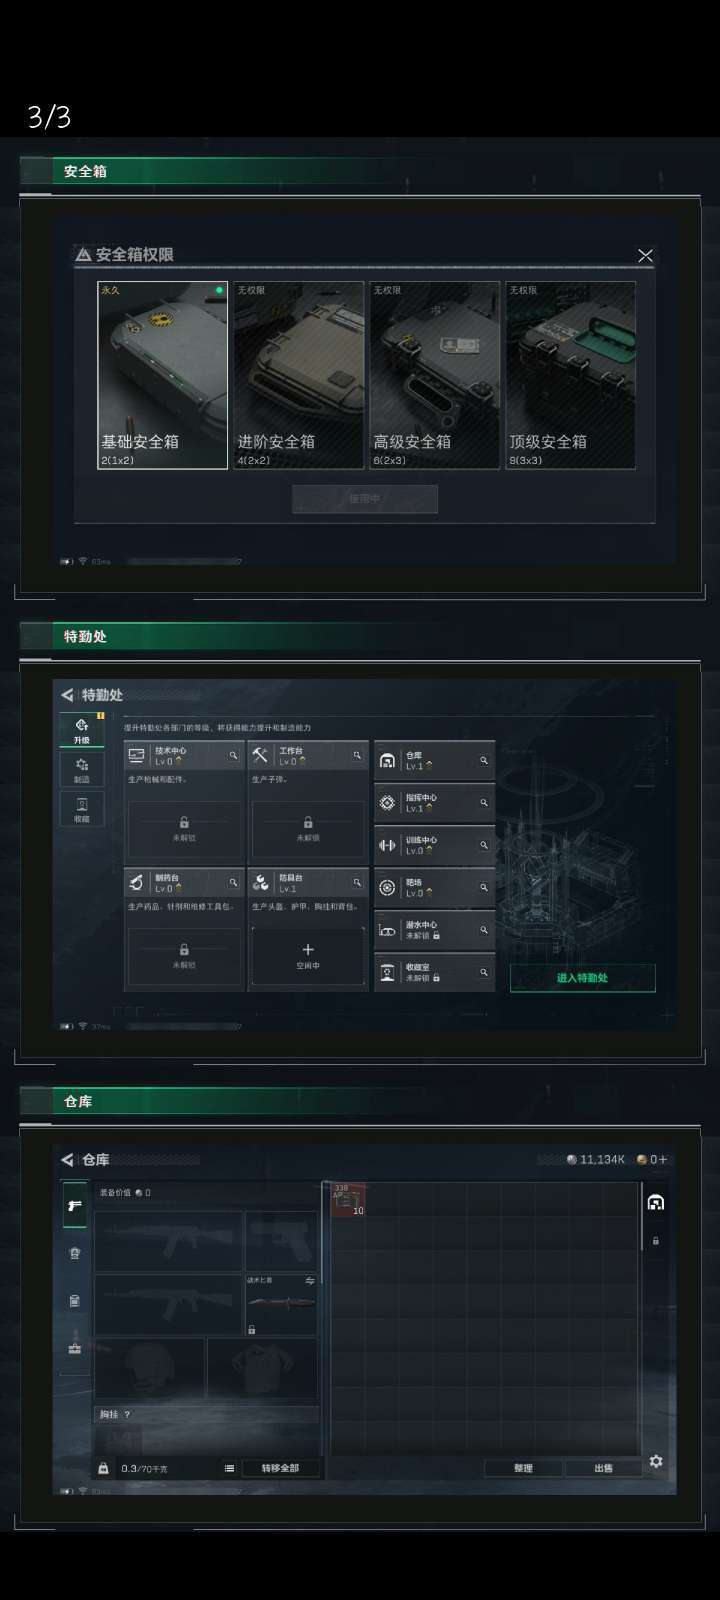Click the magnifier on 工作台 panel
Screen dimensions: 720x1600
coord(357,755)
